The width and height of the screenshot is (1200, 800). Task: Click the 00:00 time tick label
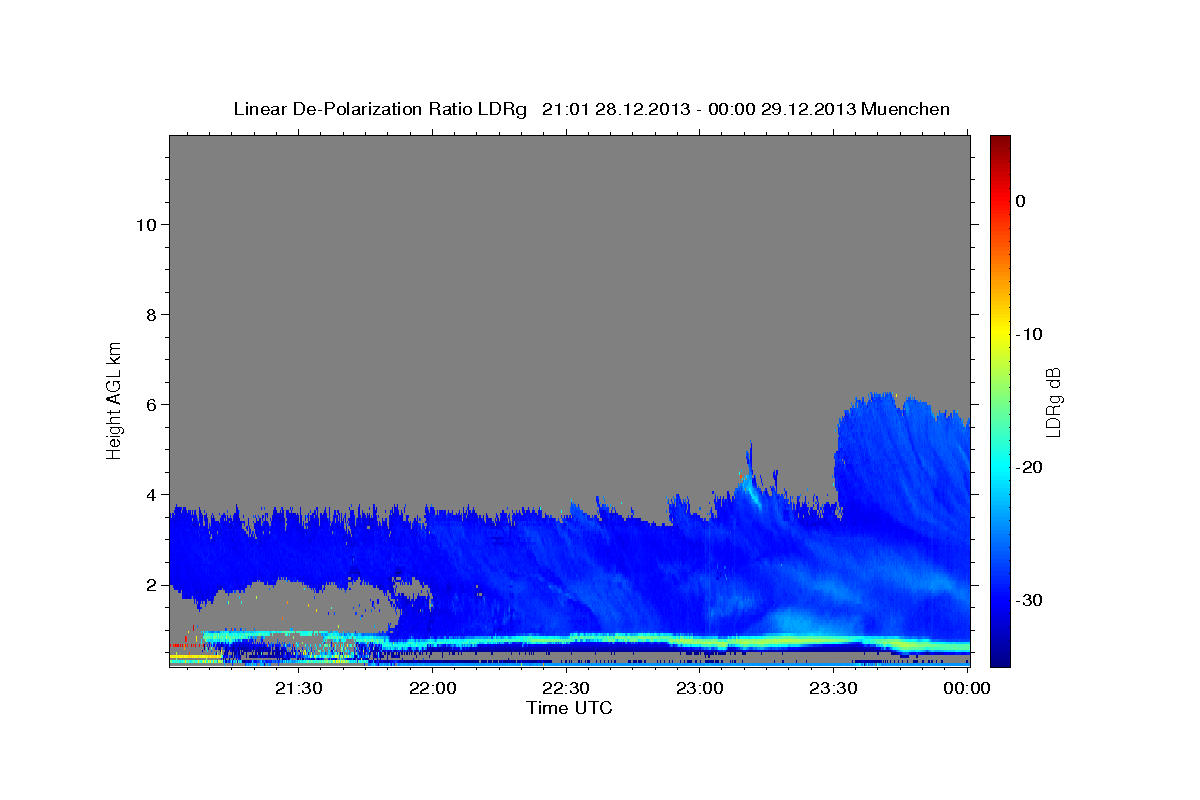click(967, 688)
